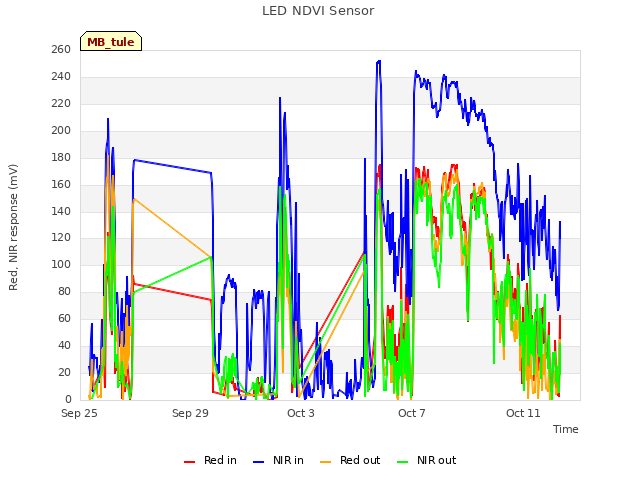Click the 'Red in' legend entry

210,460
